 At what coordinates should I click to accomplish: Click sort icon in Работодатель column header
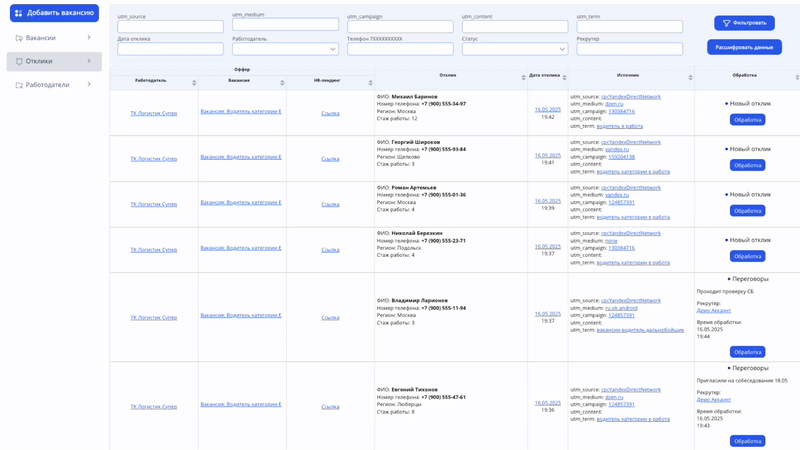click(x=194, y=82)
